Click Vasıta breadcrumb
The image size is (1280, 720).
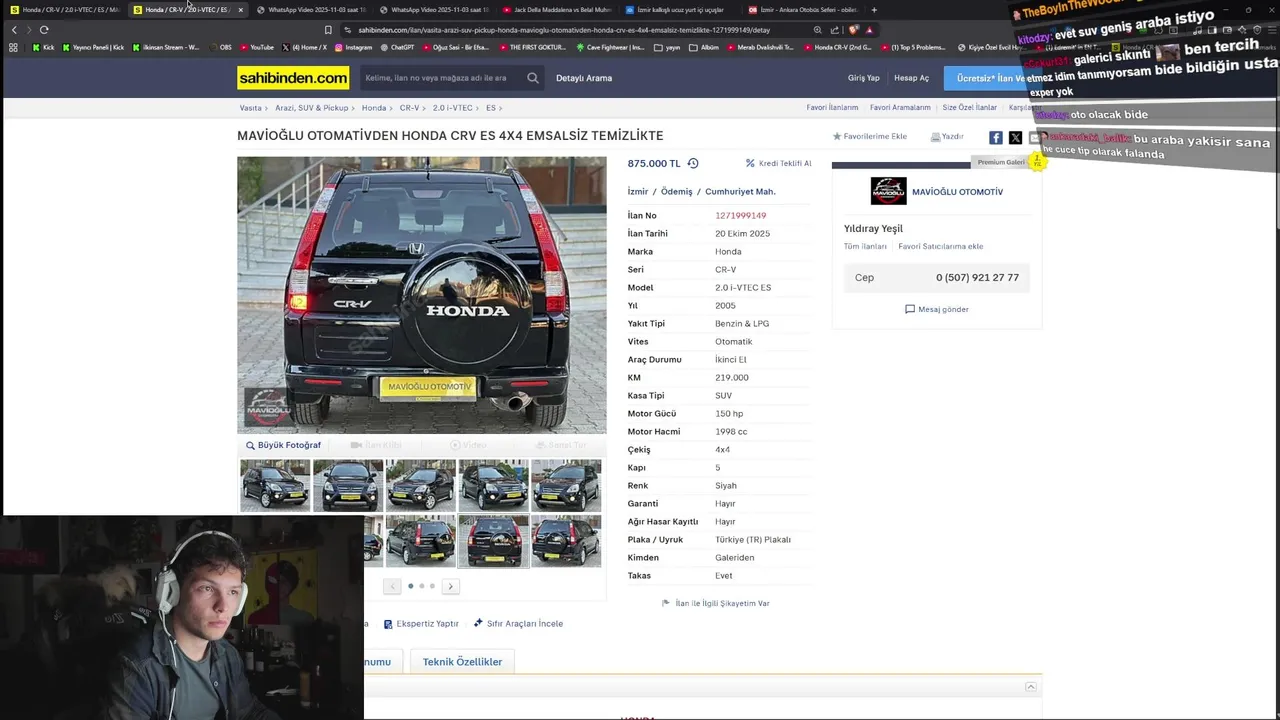click(x=250, y=108)
